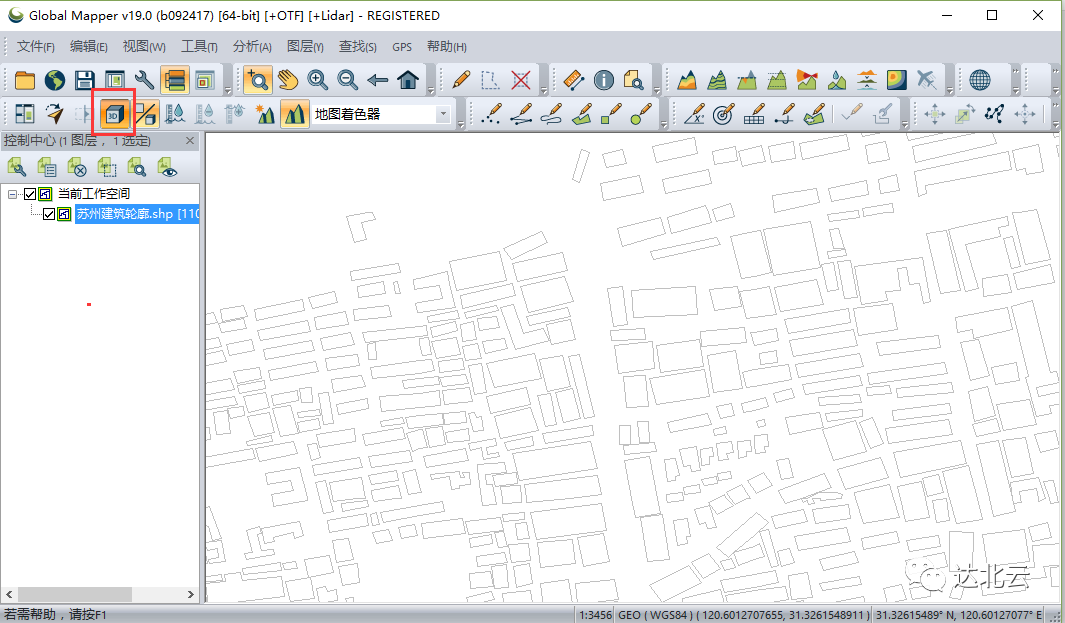Open the 视图(W) menu
Image resolution: width=1065 pixels, height=623 pixels.
[144, 46]
